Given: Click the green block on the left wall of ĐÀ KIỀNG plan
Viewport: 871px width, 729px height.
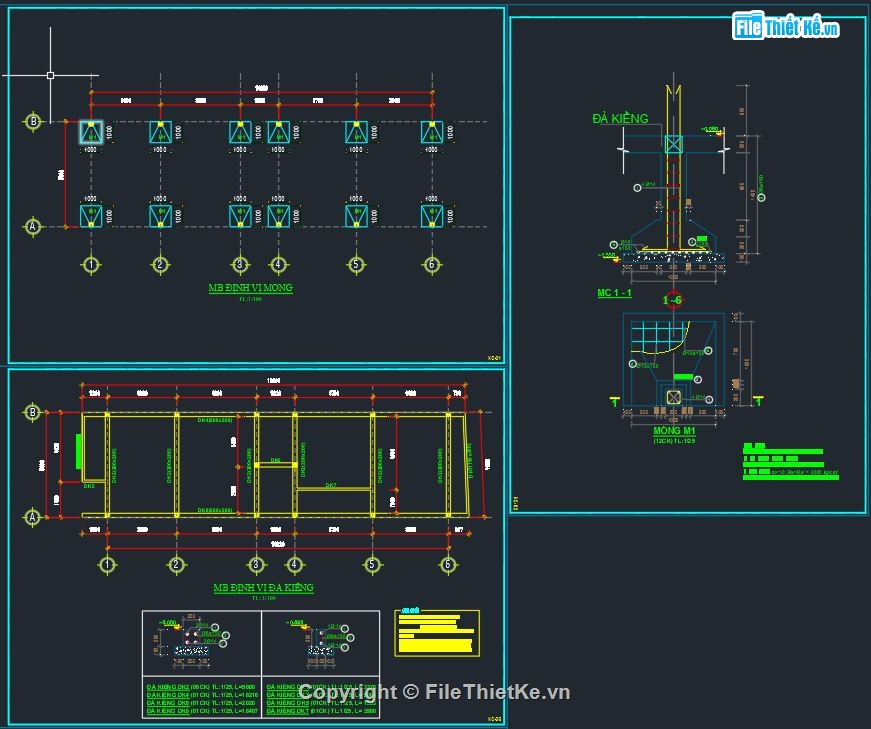Looking at the screenshot, I should pos(79,451).
